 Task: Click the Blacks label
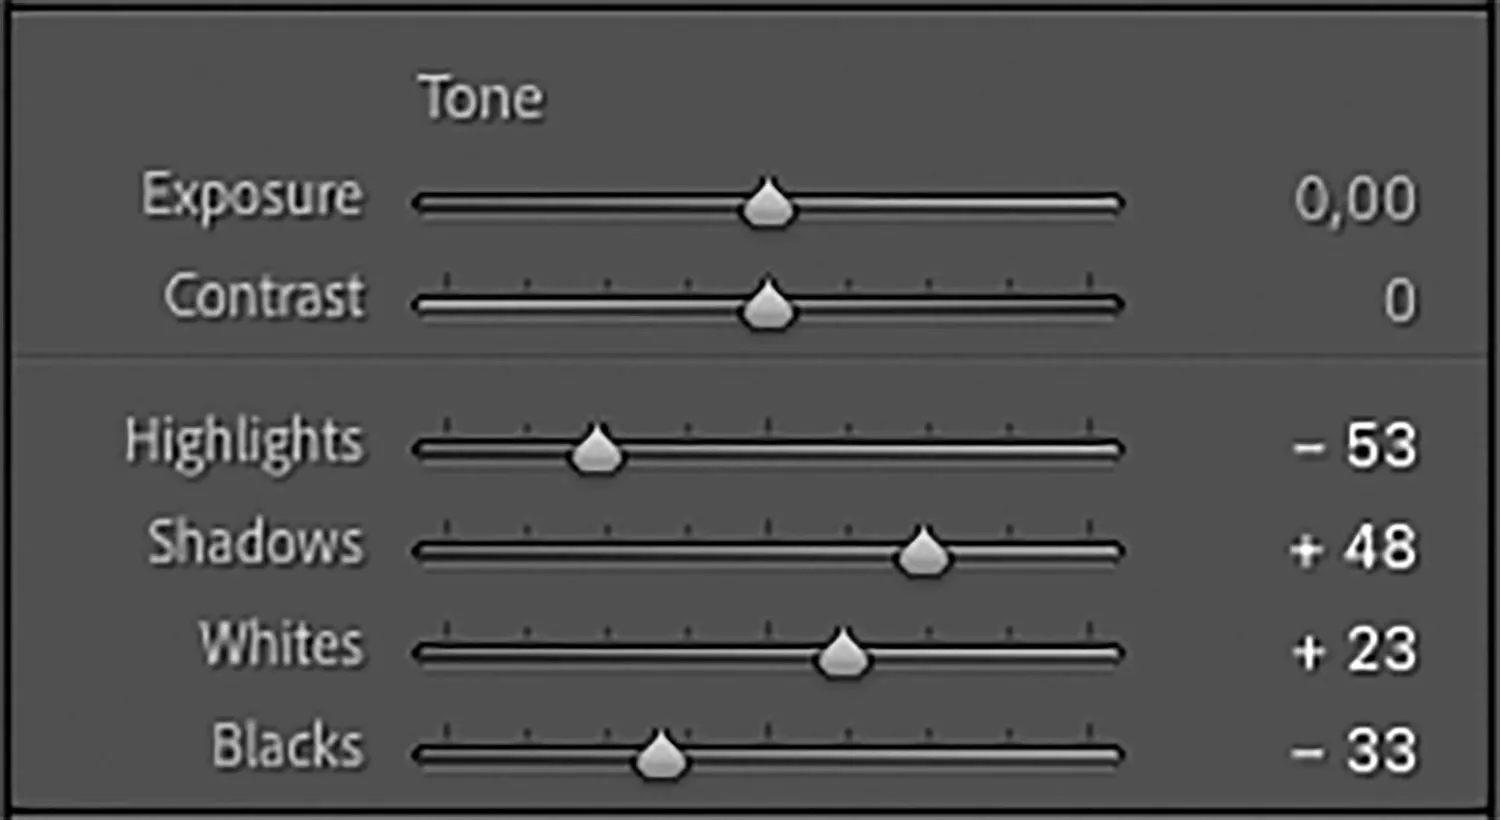[x=287, y=746]
